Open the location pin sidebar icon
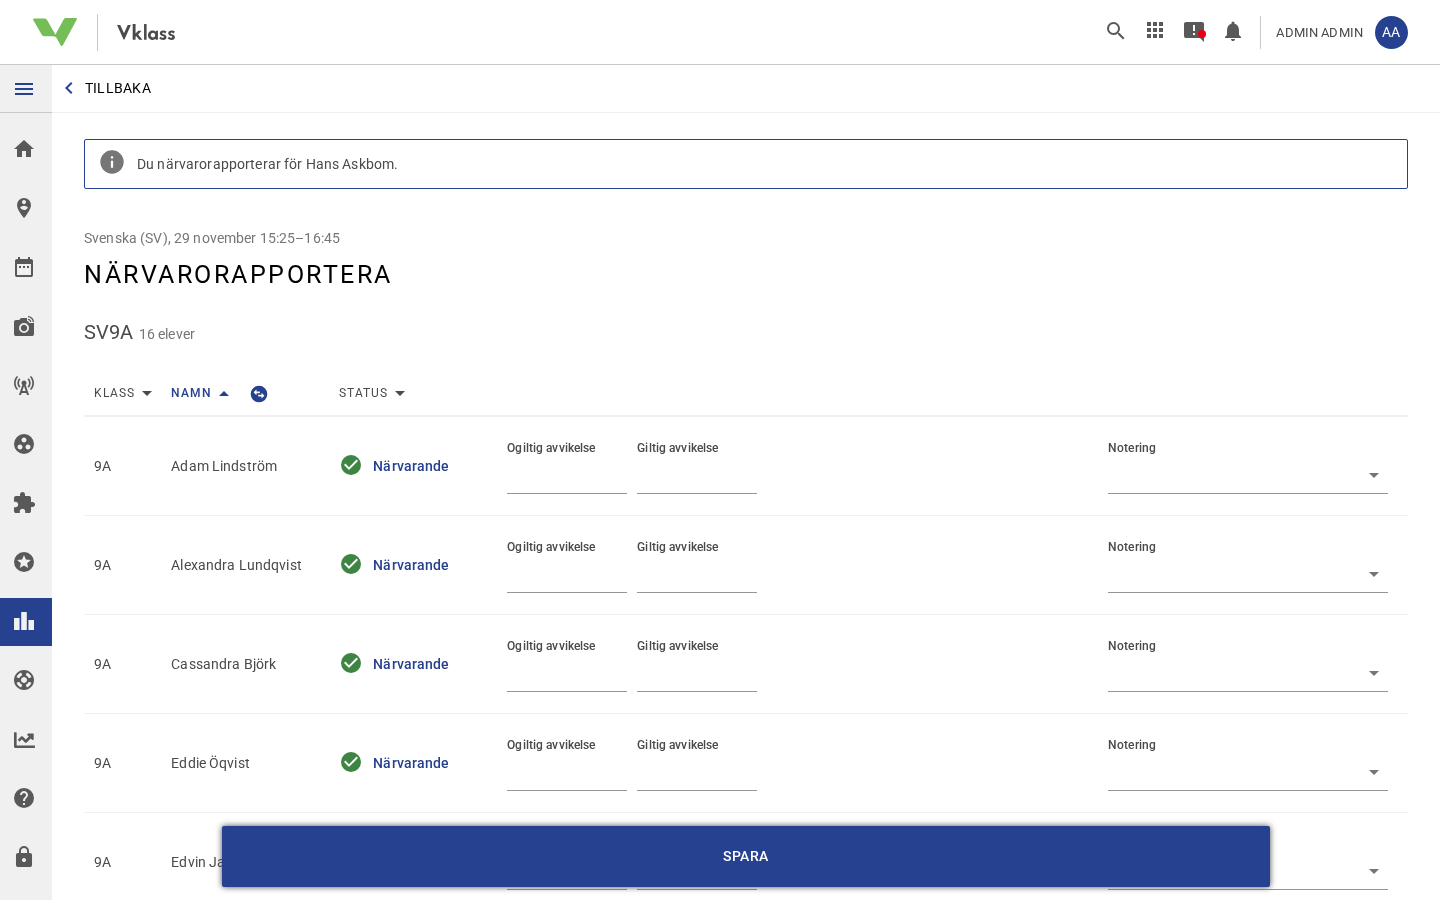 click(x=24, y=208)
